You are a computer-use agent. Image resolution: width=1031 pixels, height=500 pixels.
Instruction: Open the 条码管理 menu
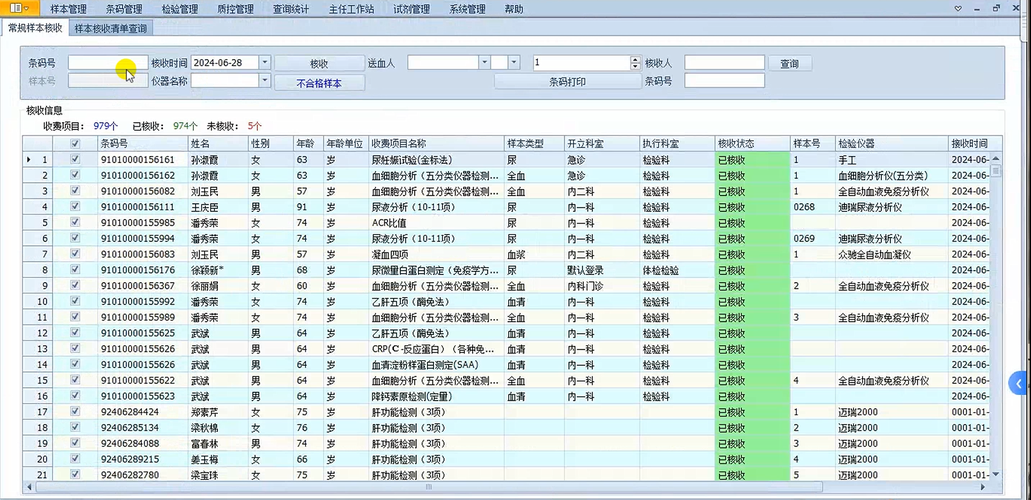[x=124, y=9]
